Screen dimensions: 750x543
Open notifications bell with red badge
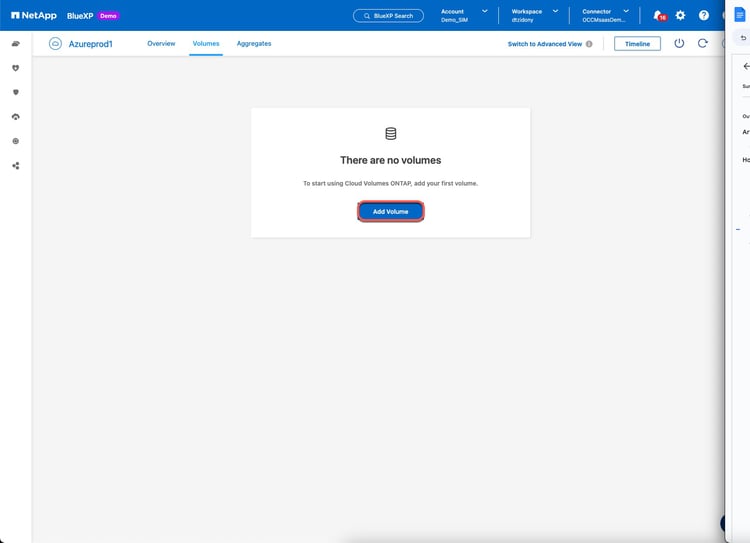click(x=657, y=15)
